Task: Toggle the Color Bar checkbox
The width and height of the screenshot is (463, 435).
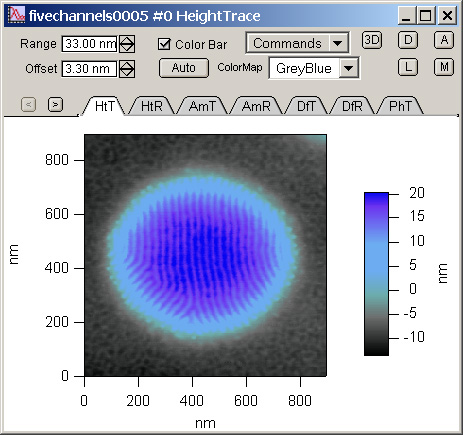Action: (164, 44)
